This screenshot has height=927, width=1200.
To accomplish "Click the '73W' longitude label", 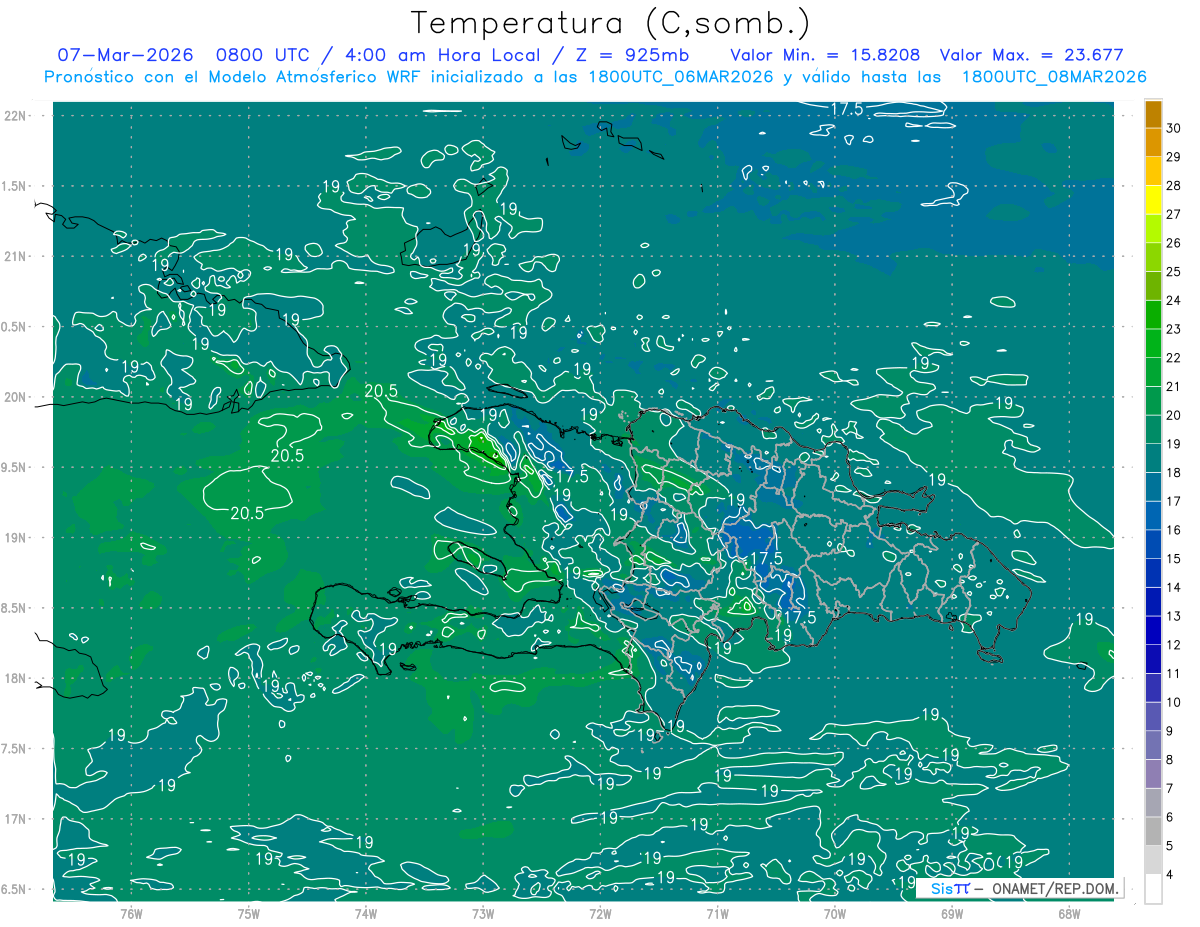I will tap(483, 914).
